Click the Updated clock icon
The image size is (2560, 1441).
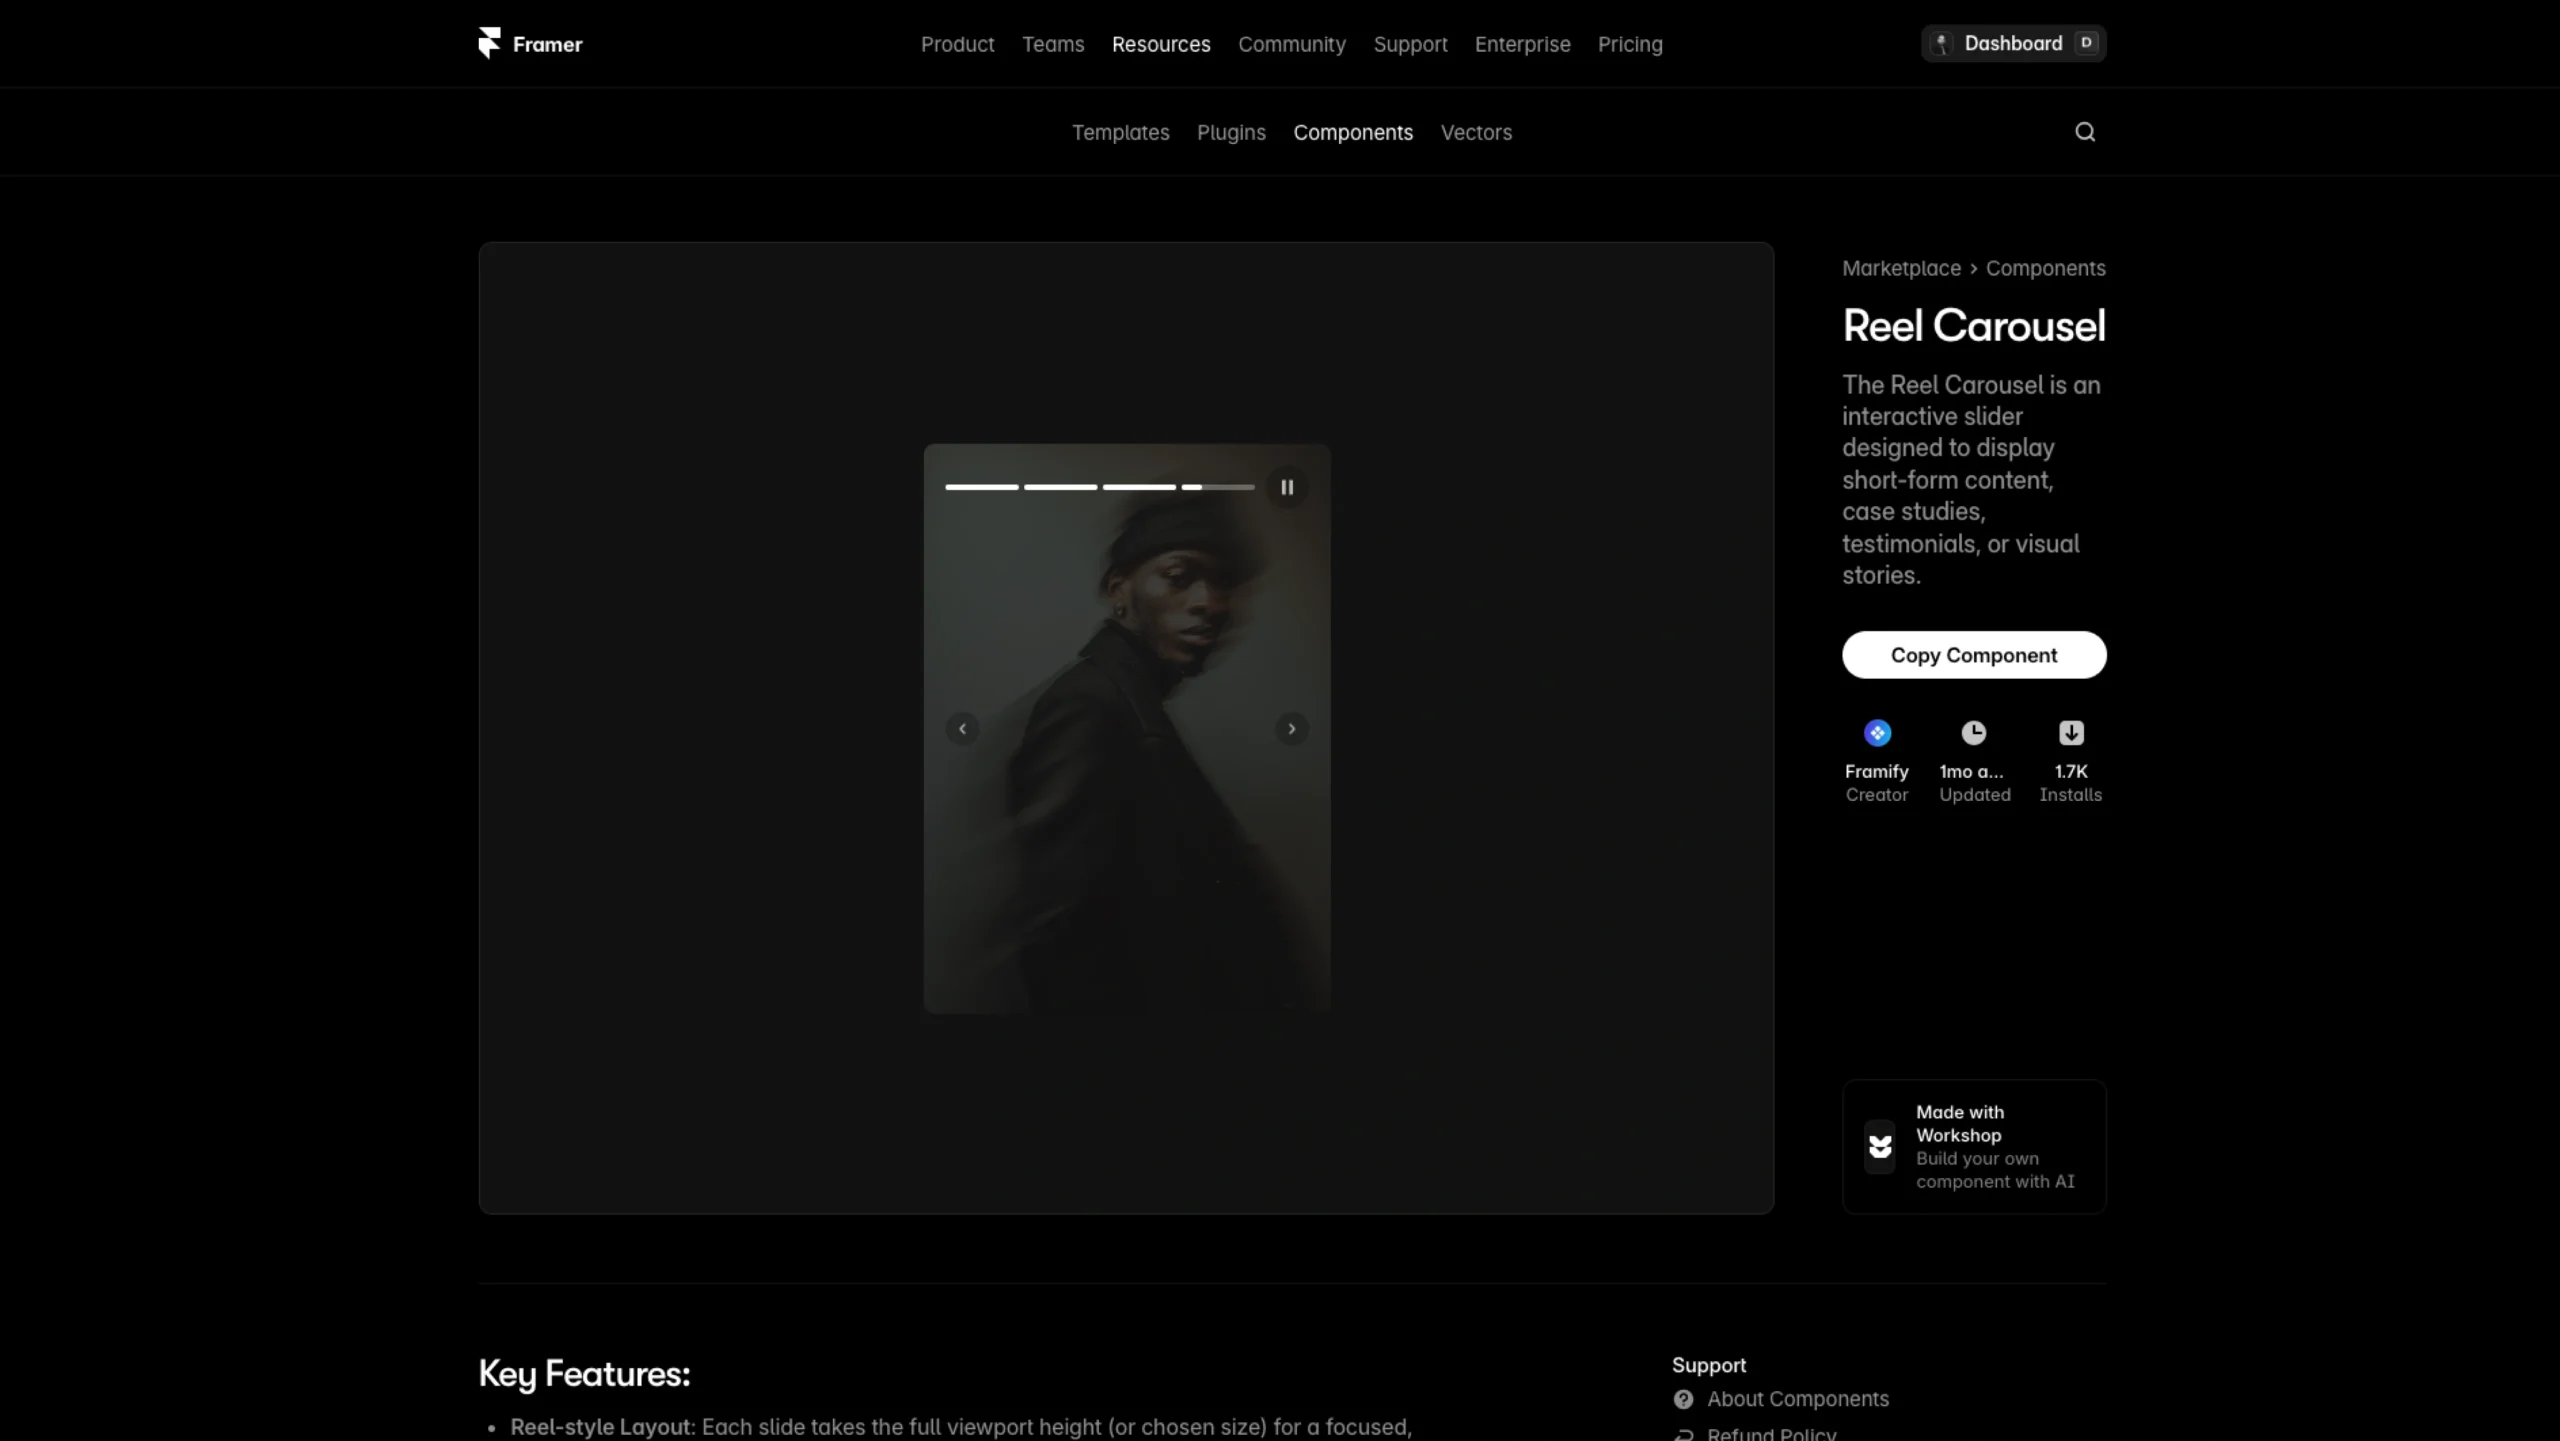click(1973, 733)
